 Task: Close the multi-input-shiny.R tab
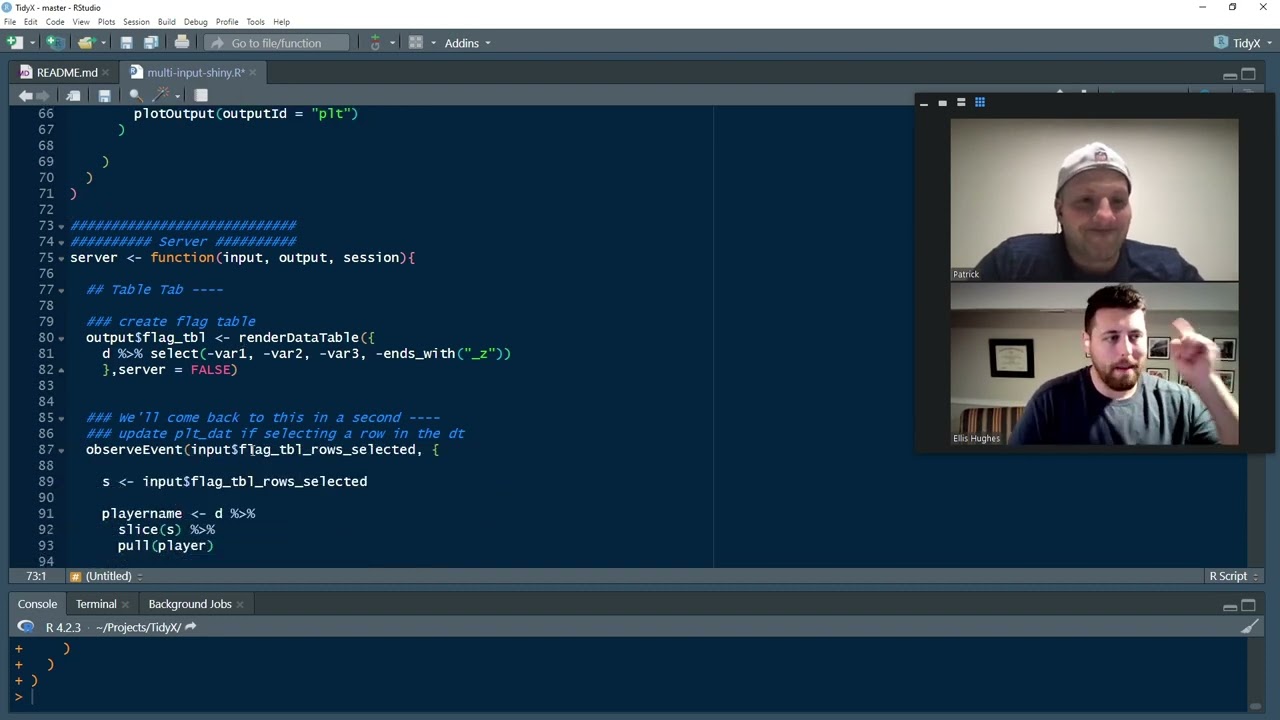pyautogui.click(x=253, y=73)
